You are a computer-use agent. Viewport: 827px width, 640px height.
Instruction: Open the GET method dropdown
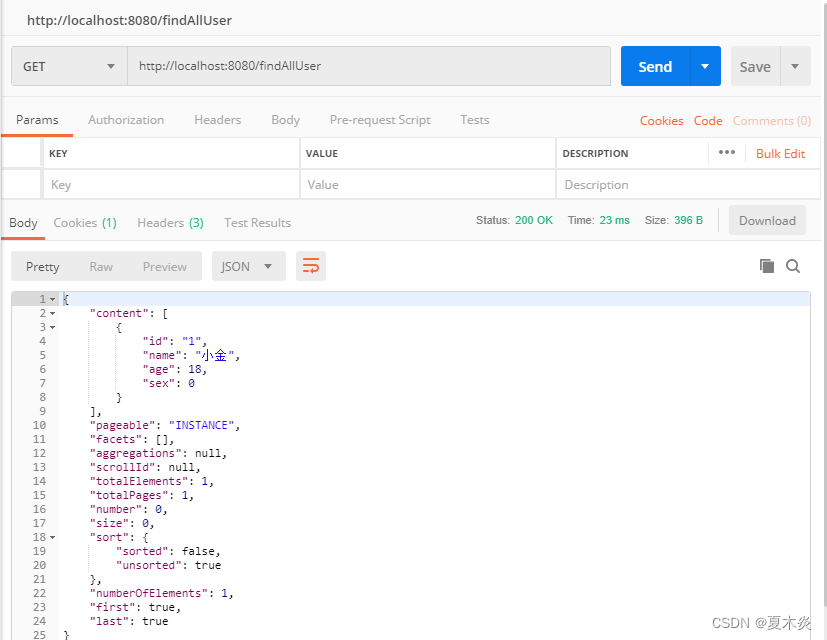click(67, 66)
